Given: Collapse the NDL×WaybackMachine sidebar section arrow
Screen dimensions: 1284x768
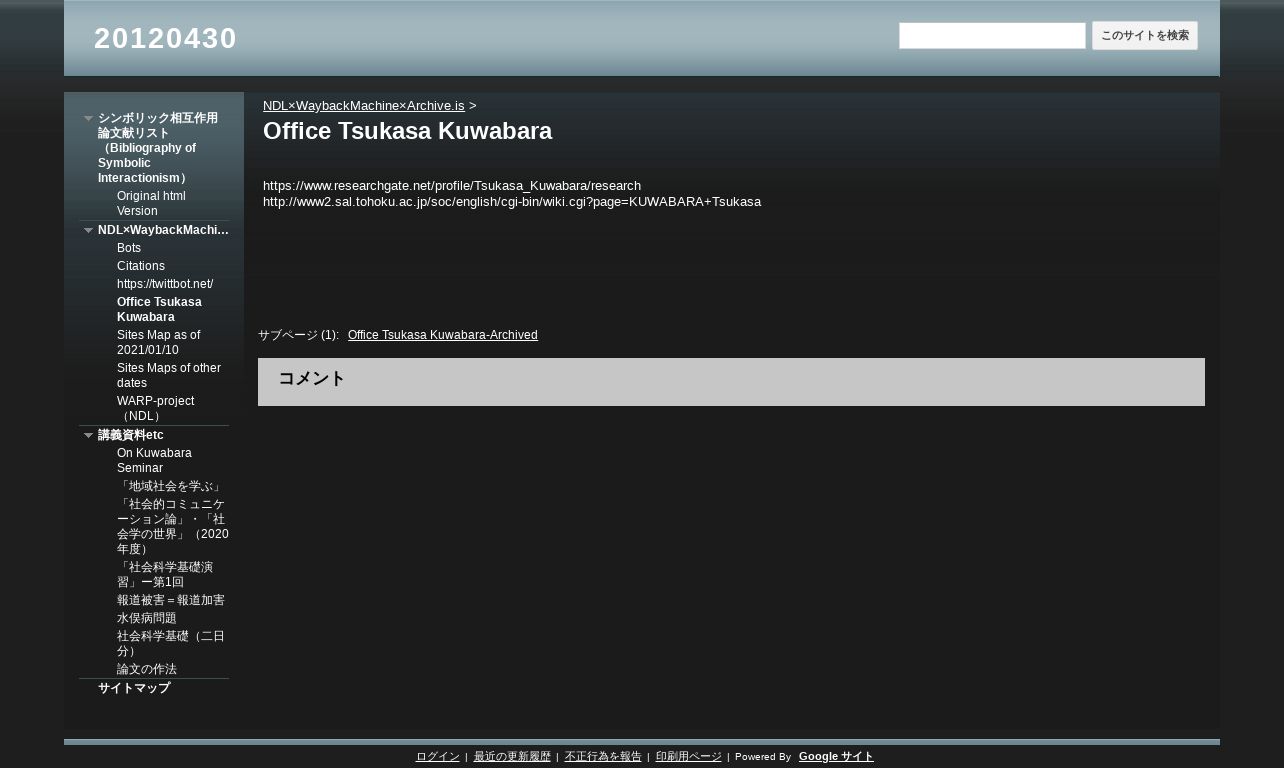Looking at the screenshot, I should pos(88,230).
